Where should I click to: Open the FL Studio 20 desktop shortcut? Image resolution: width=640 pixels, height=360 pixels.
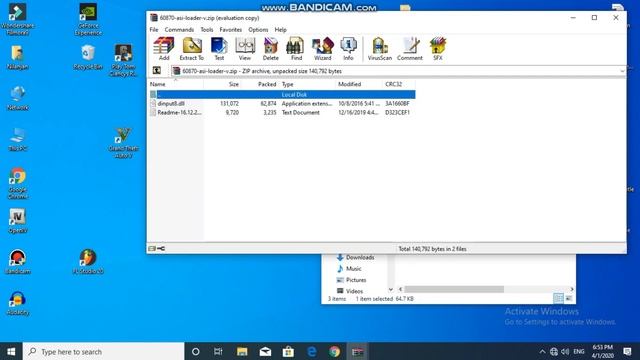[x=88, y=262]
